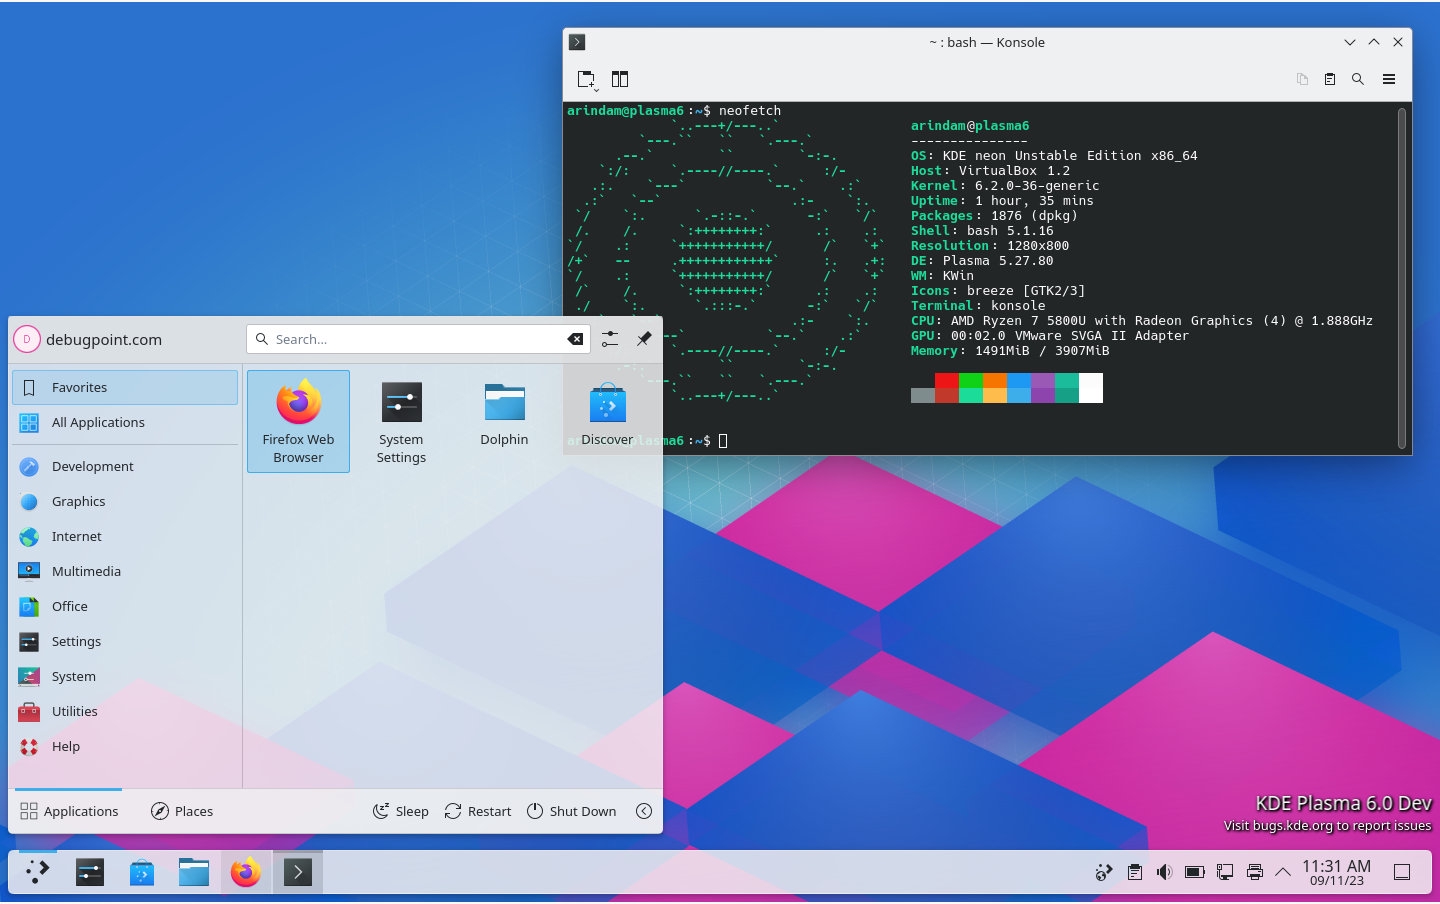Open the Graphics category
Screen dimensions: 1440x904
(x=125, y=501)
